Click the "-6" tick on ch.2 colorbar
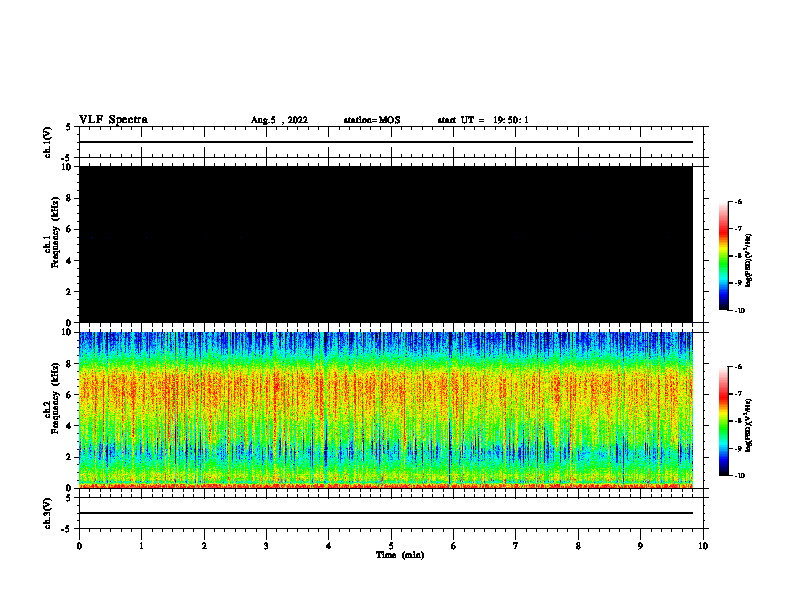 coord(738,367)
